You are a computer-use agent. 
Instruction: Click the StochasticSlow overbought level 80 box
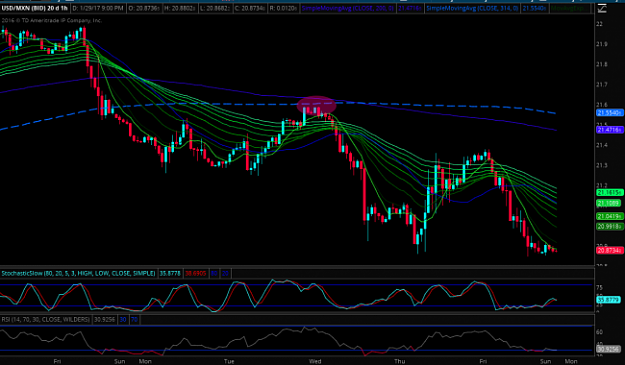tap(214, 274)
